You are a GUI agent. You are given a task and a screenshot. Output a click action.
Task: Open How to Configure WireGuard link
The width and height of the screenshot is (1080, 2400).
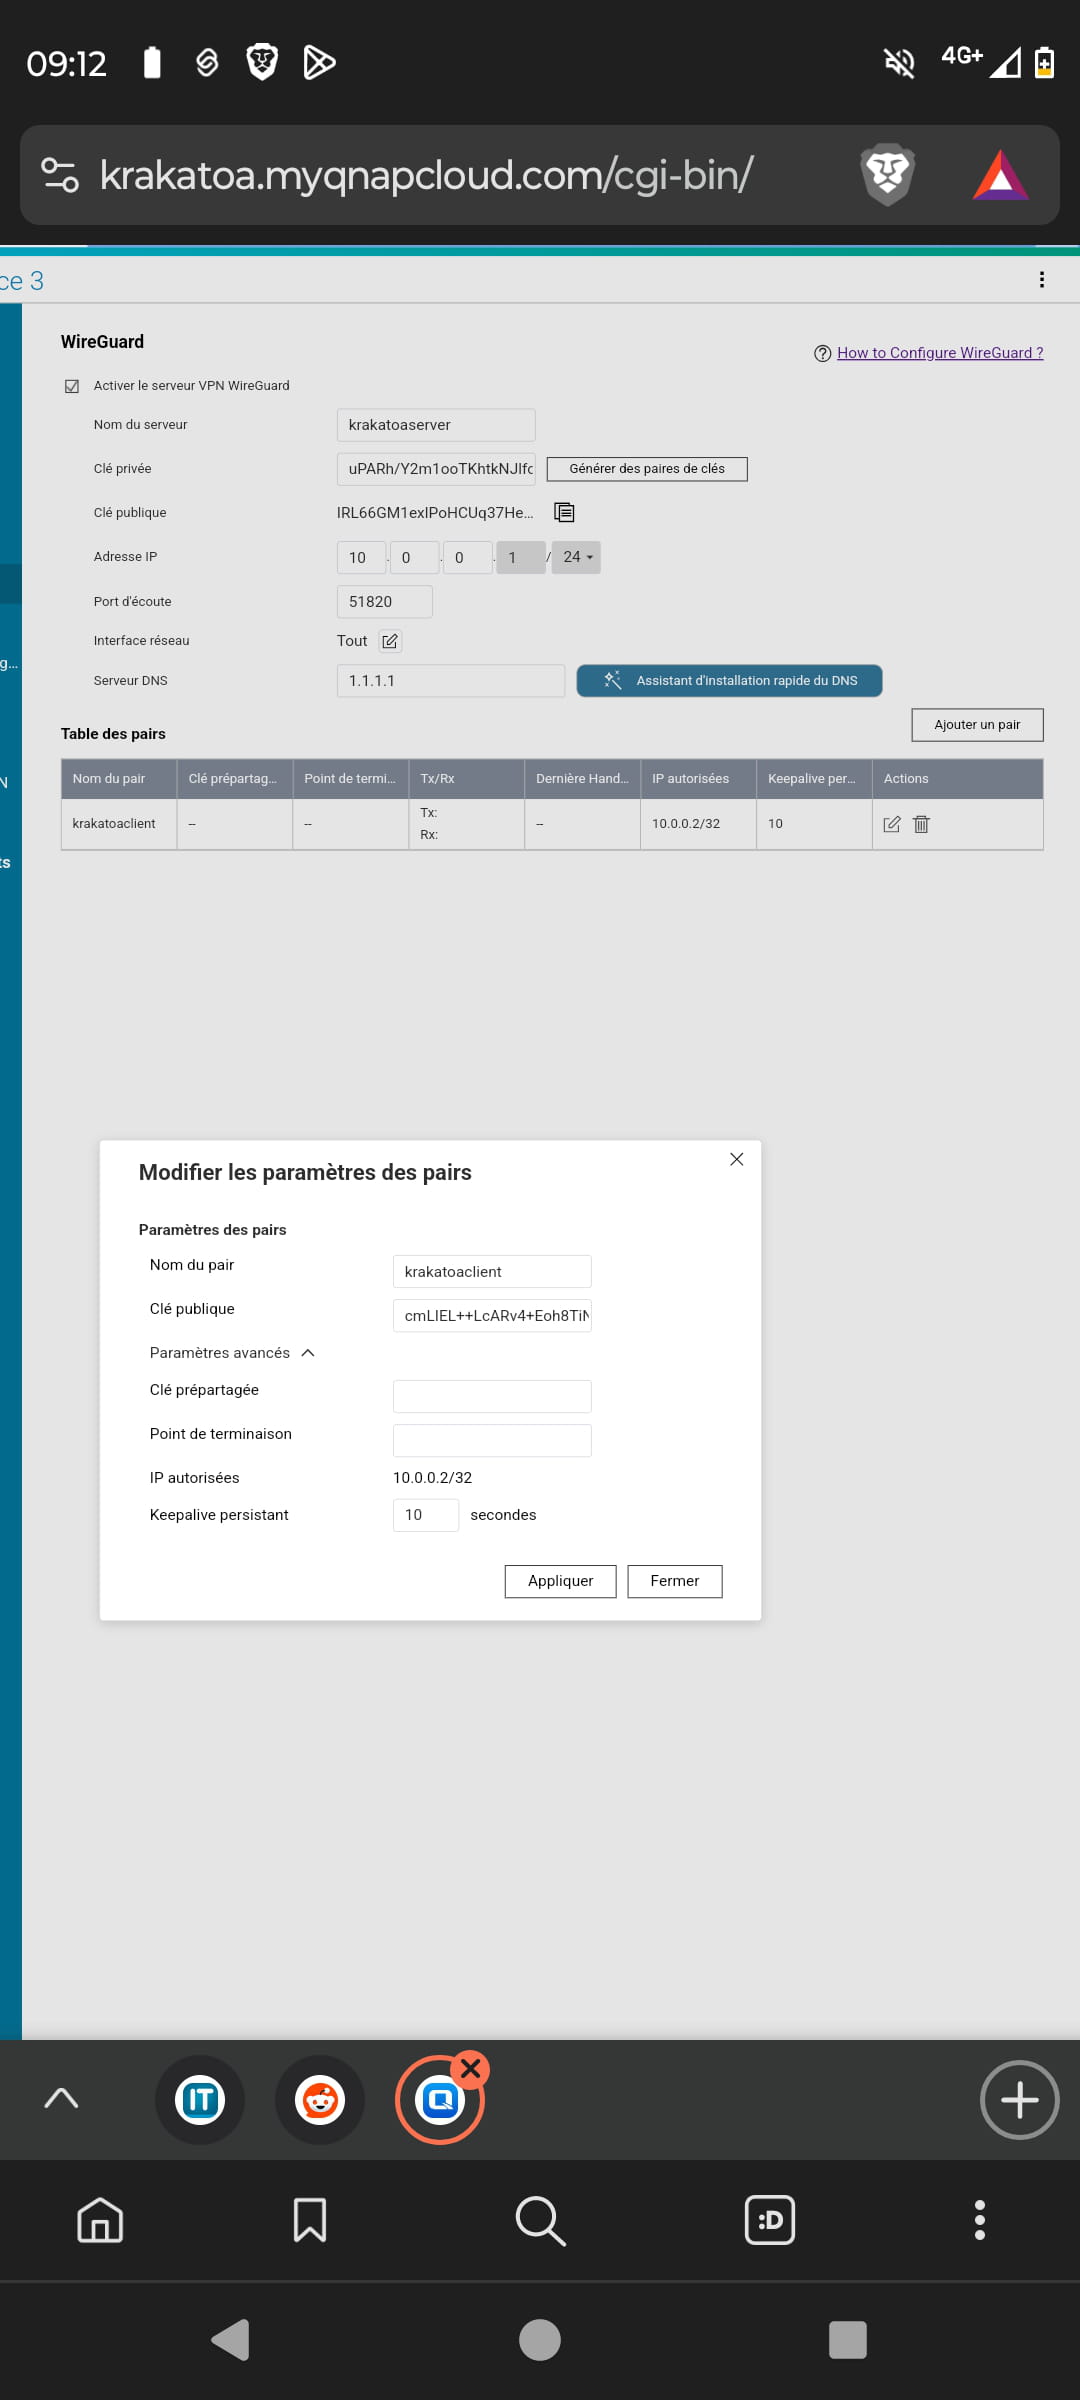(x=940, y=353)
